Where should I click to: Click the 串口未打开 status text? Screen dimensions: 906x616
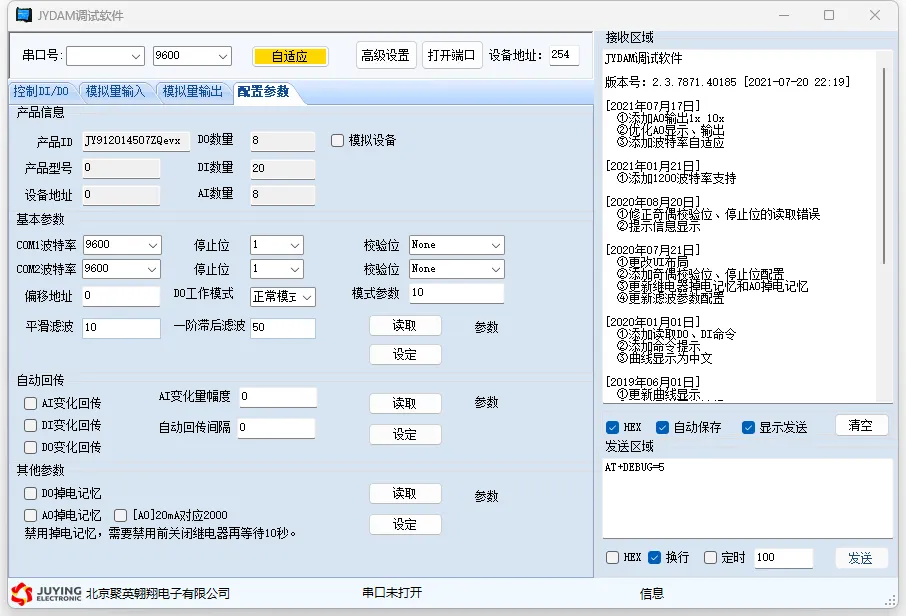coord(392,593)
